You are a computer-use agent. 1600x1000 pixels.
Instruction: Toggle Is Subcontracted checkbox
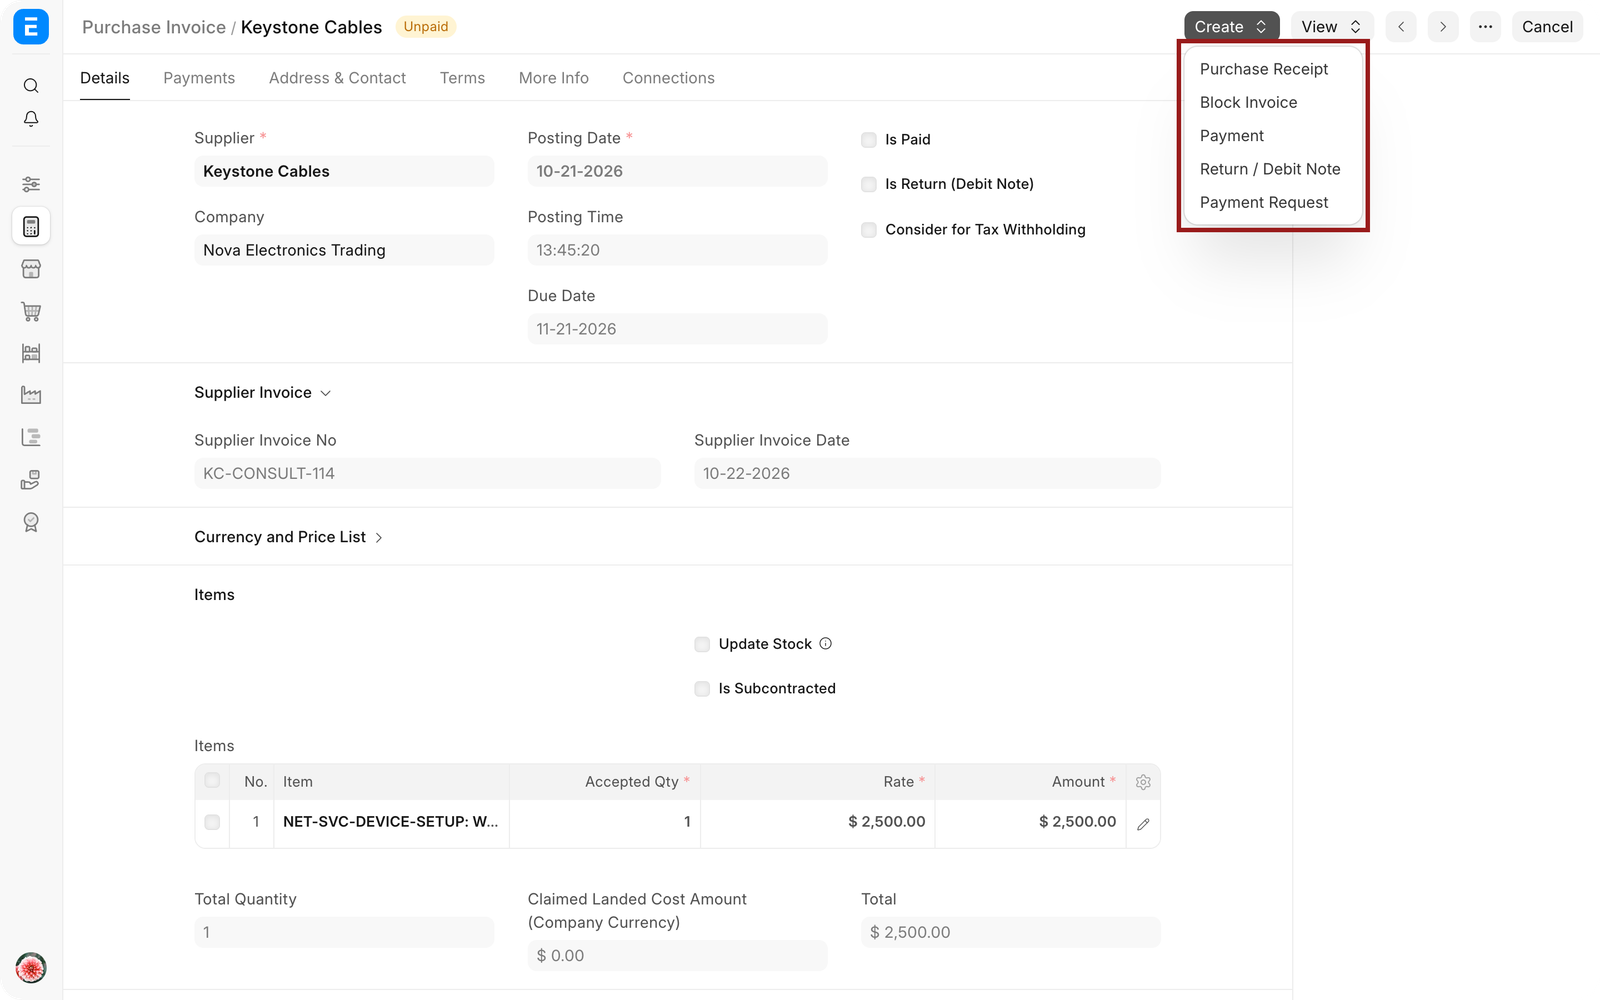(702, 689)
